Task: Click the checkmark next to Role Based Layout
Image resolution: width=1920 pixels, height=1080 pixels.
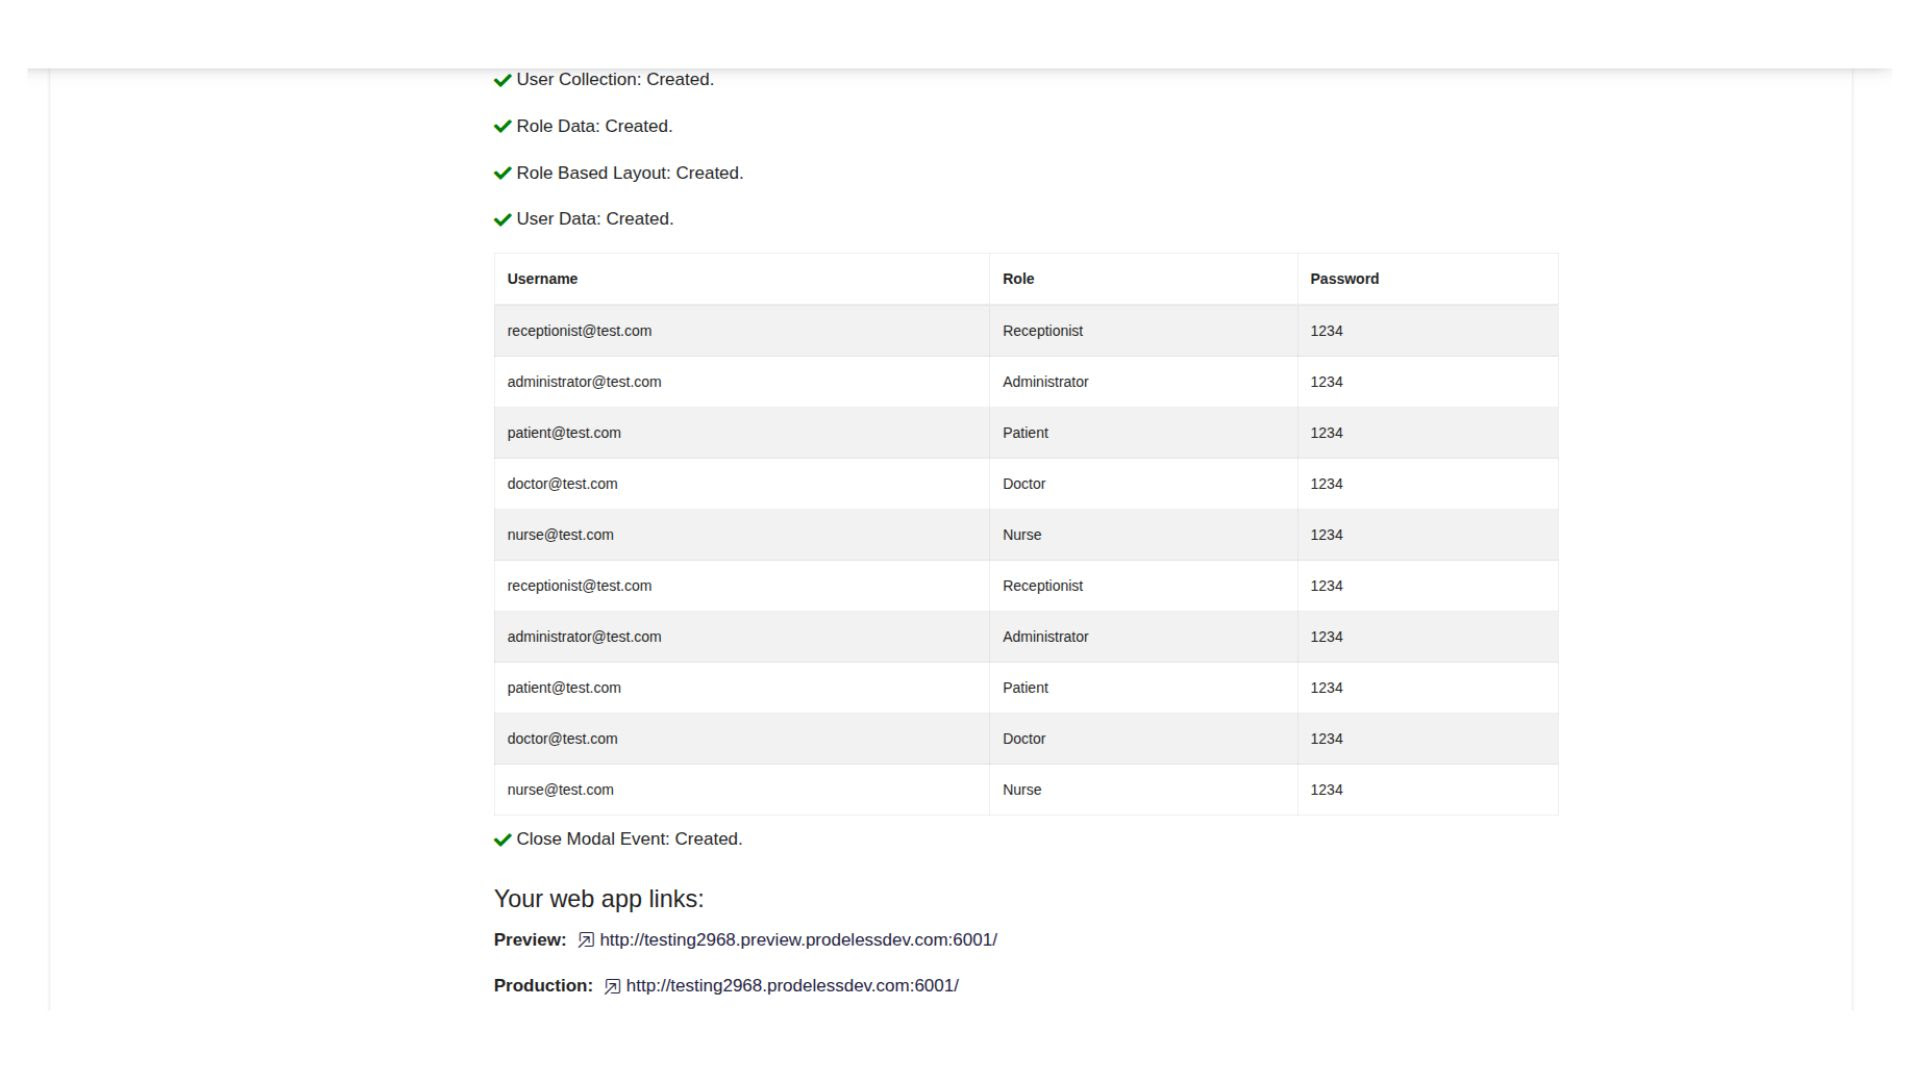Action: coord(502,173)
